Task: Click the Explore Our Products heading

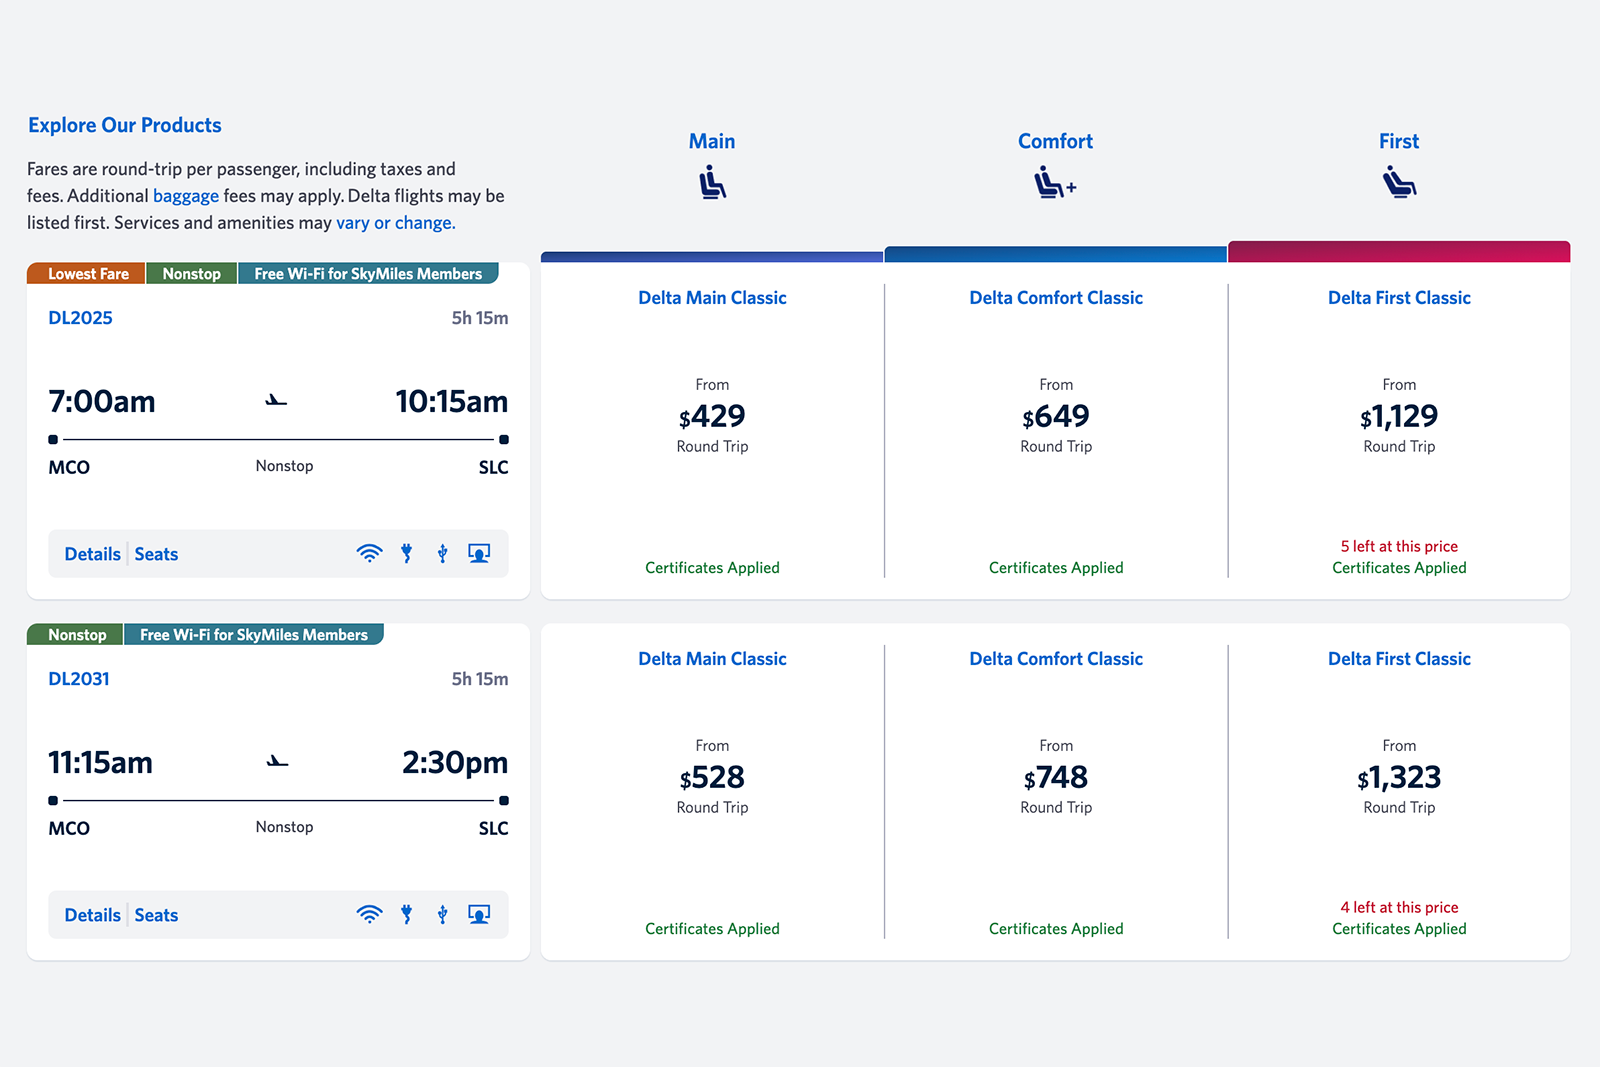Action: [x=125, y=126]
